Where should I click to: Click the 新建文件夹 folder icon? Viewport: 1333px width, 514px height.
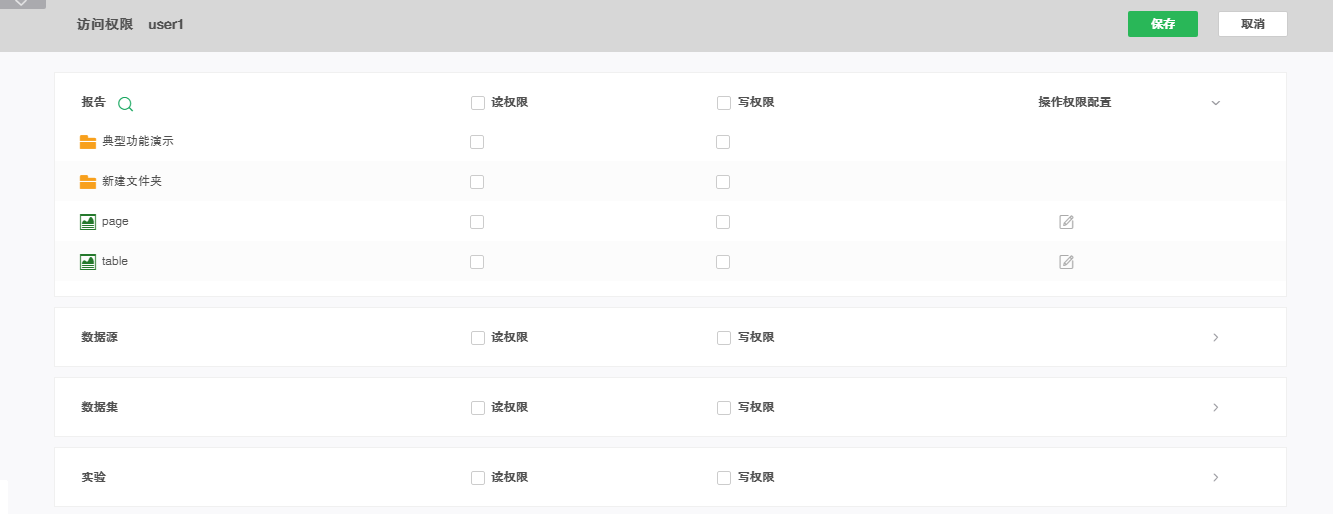coord(88,182)
